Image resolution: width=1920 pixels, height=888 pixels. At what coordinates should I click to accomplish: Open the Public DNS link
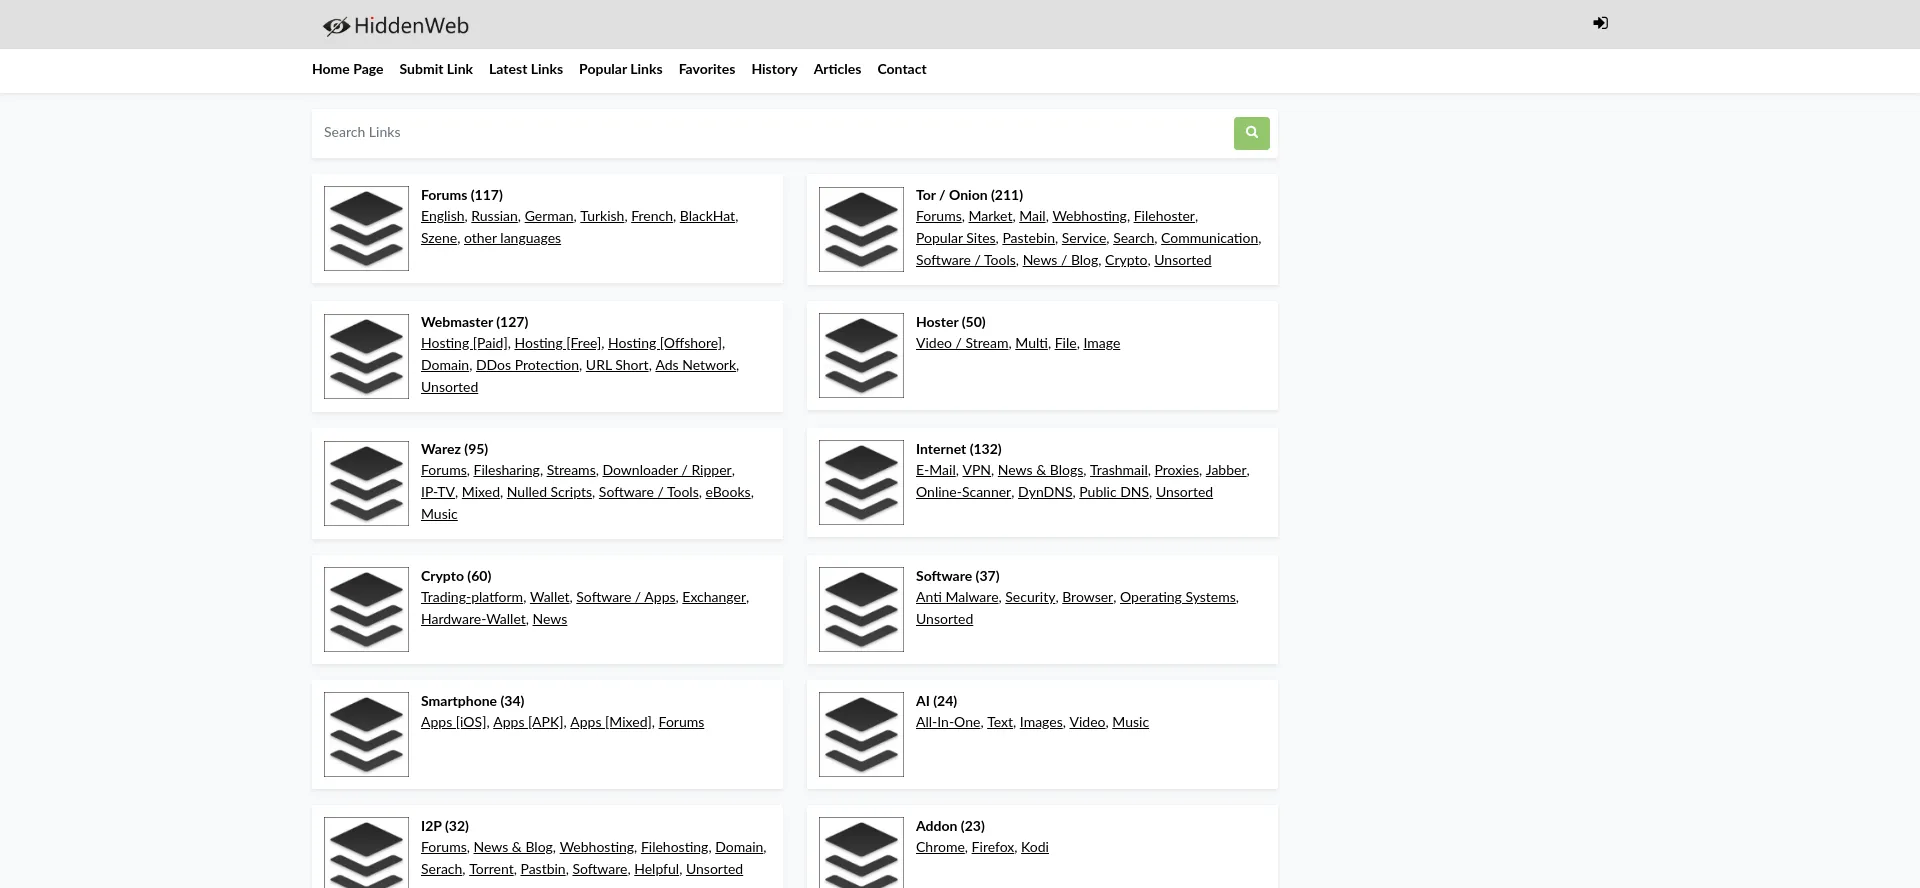pyautogui.click(x=1114, y=493)
